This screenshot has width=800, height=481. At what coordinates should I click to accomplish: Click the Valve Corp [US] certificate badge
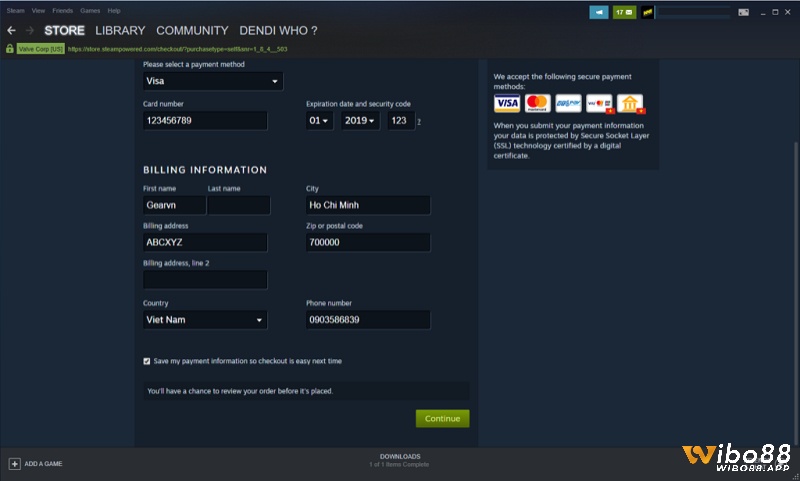point(40,49)
